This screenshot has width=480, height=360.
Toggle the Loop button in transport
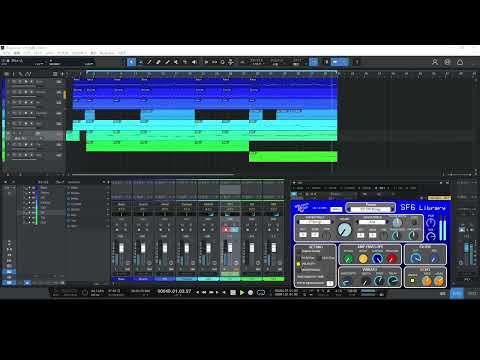[261, 293]
